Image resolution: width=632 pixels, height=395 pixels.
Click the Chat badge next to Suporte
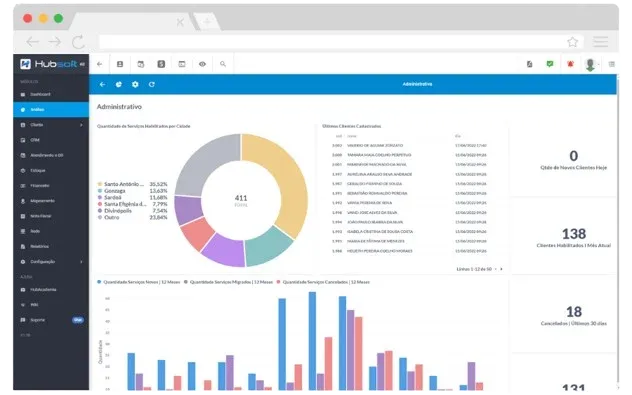click(x=78, y=320)
